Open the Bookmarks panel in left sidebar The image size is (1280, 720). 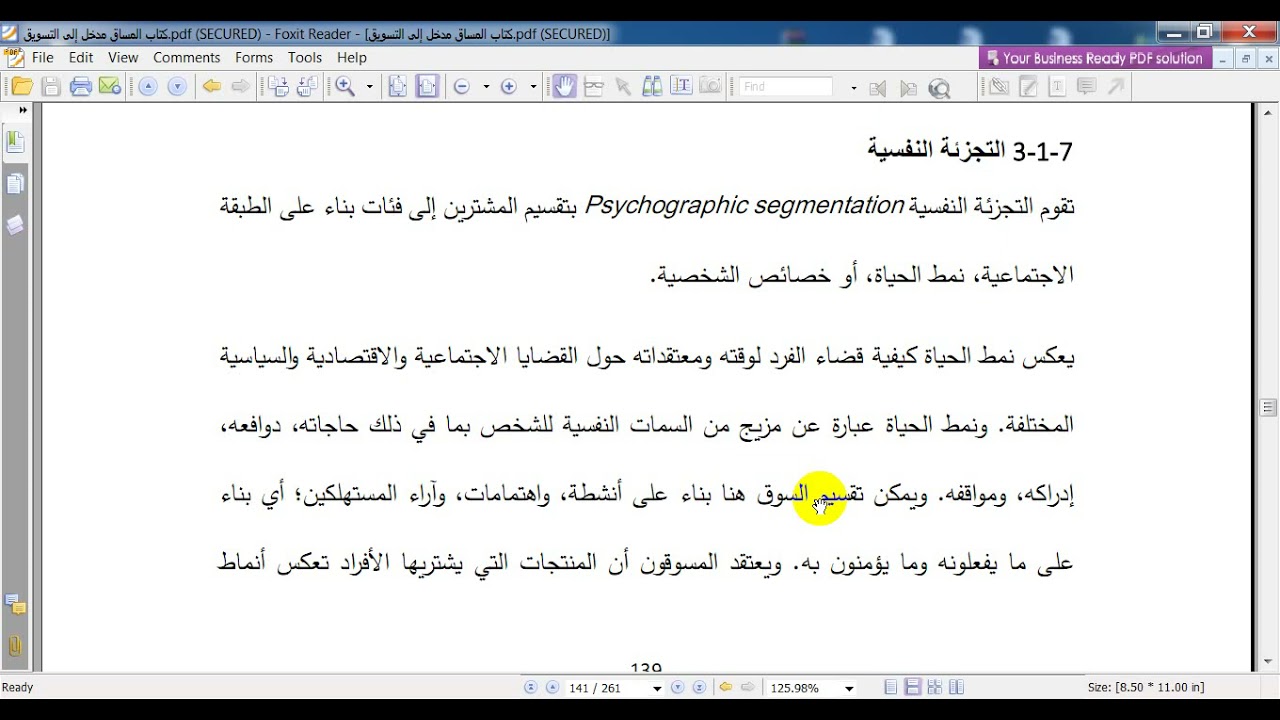15,142
